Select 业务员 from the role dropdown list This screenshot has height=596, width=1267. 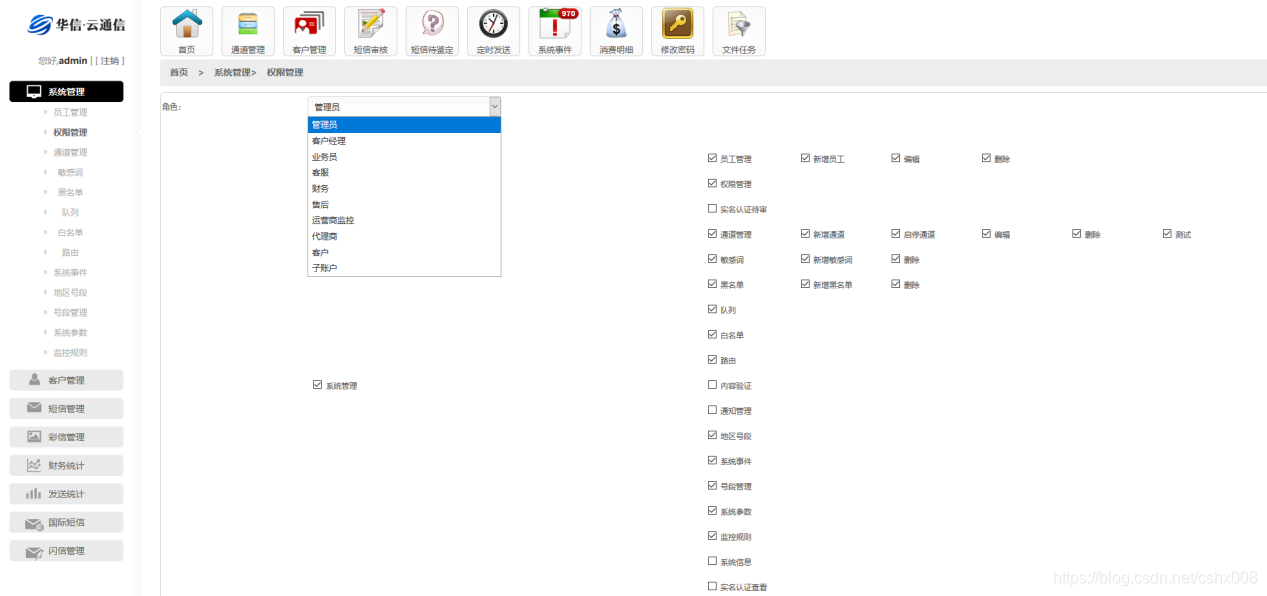tap(404, 157)
